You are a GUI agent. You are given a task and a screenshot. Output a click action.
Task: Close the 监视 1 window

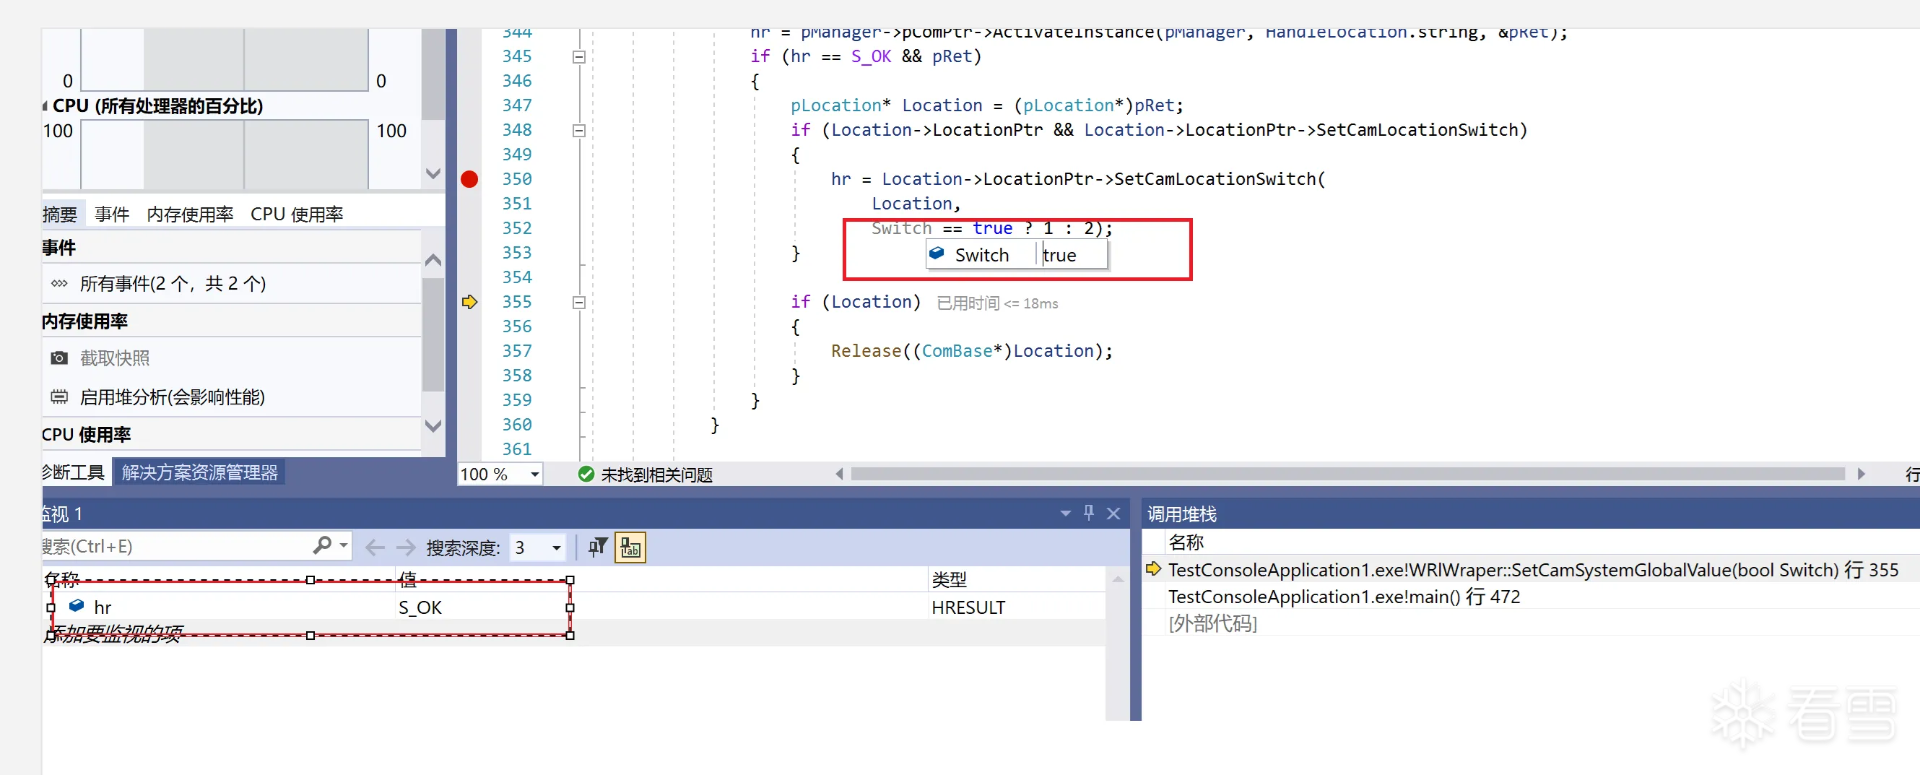click(1113, 513)
